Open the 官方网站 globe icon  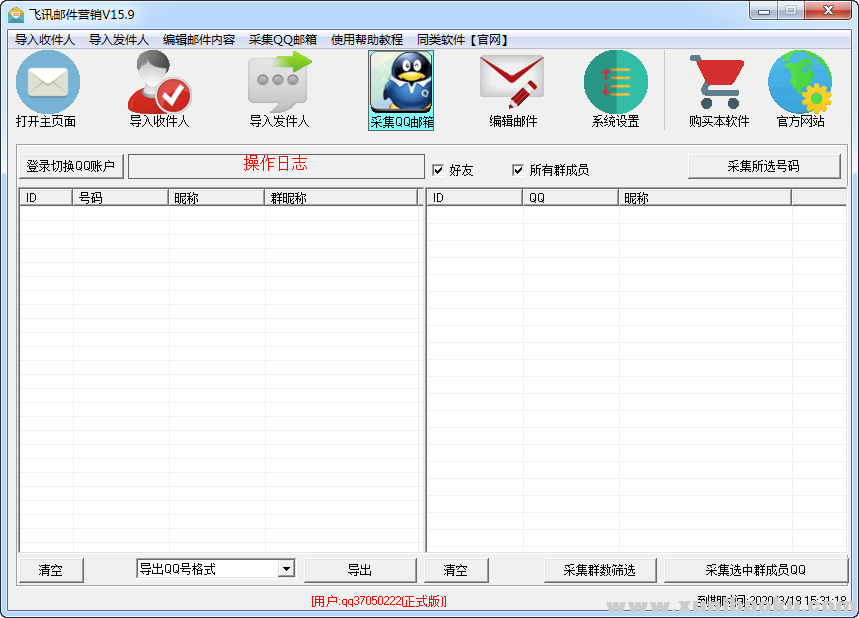[x=800, y=83]
